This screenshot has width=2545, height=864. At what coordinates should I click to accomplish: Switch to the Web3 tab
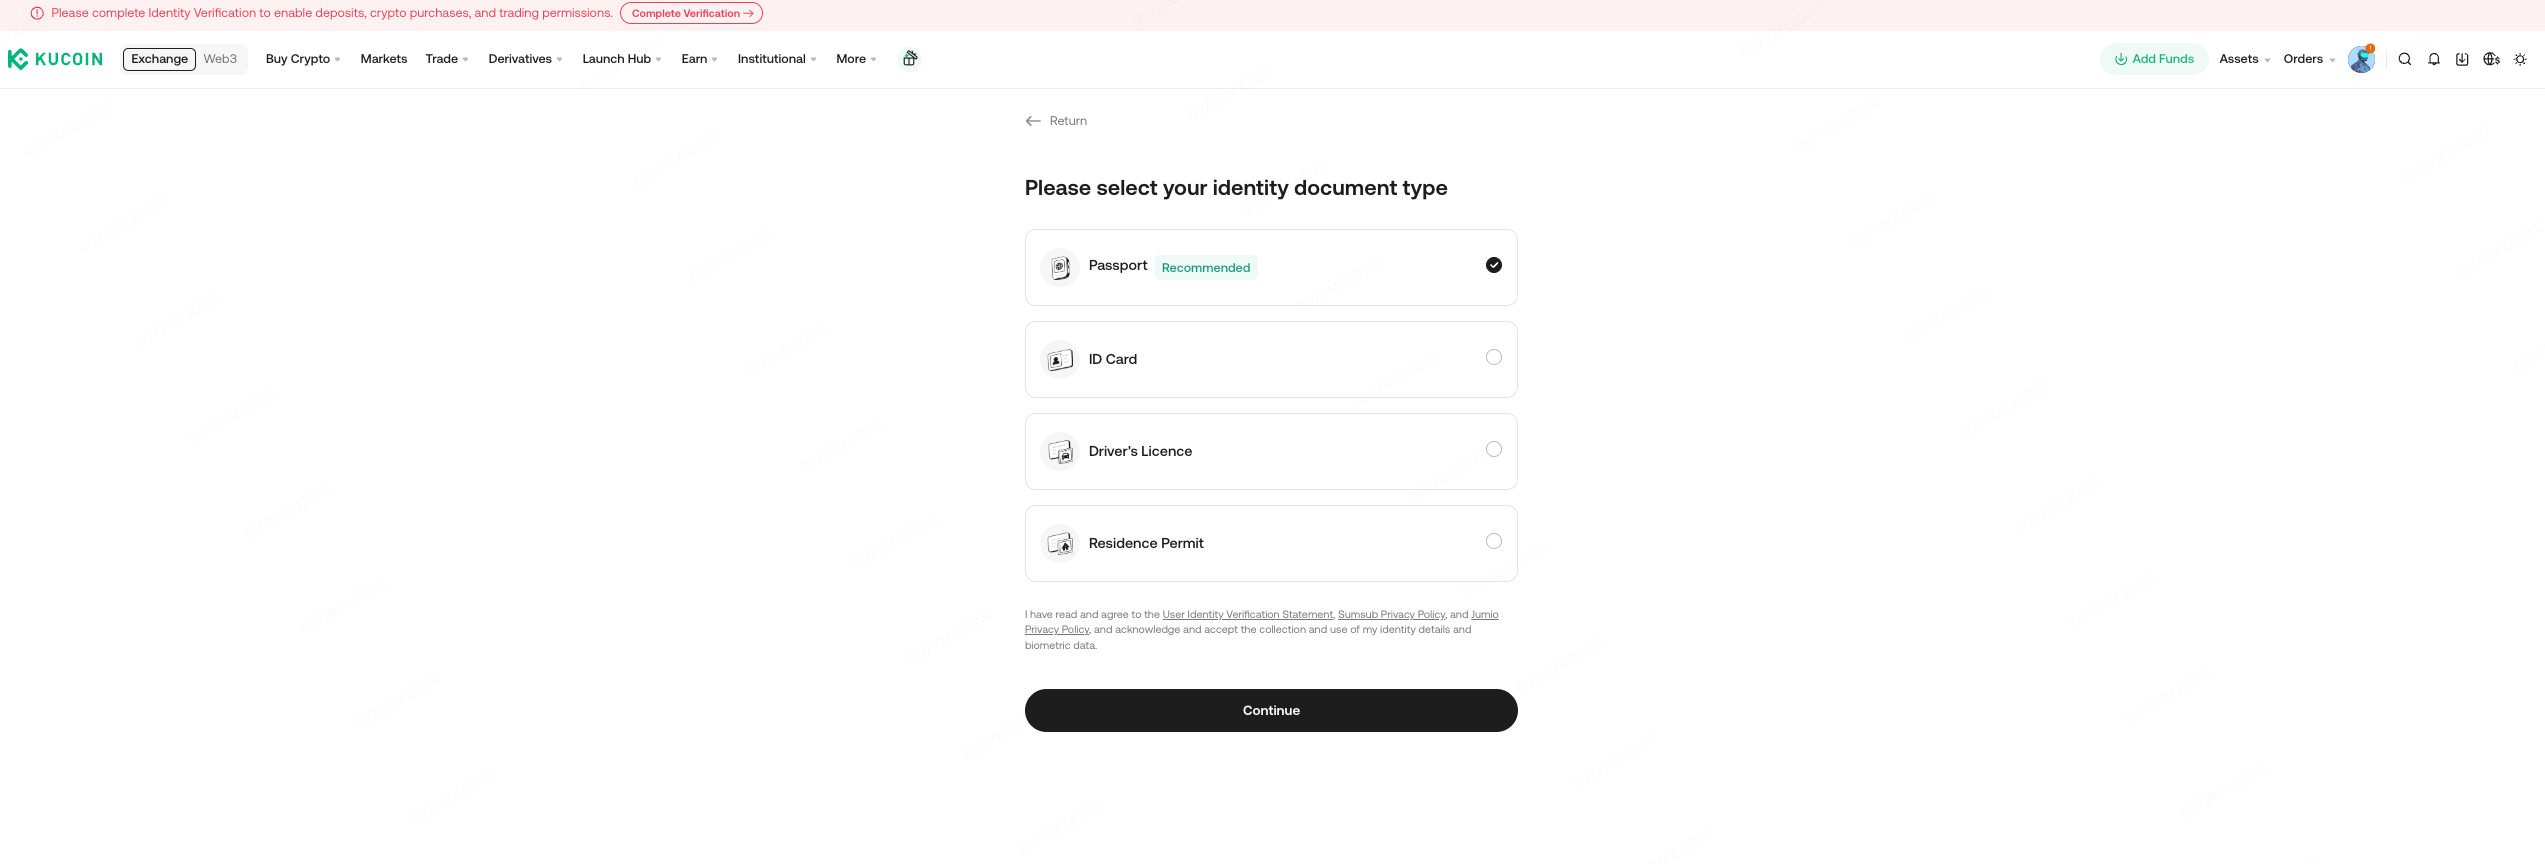pos(220,59)
